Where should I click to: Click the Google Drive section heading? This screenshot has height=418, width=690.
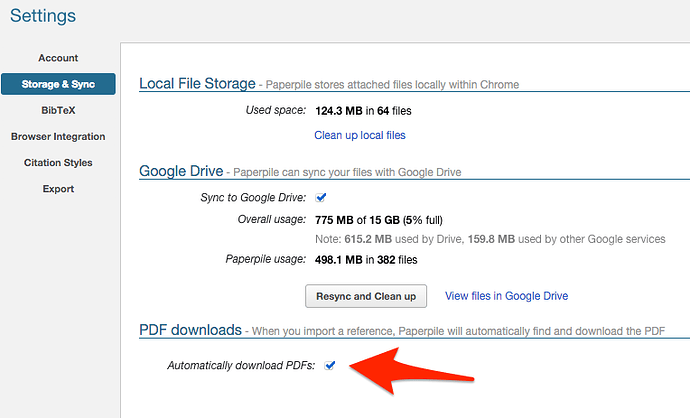[x=181, y=171]
